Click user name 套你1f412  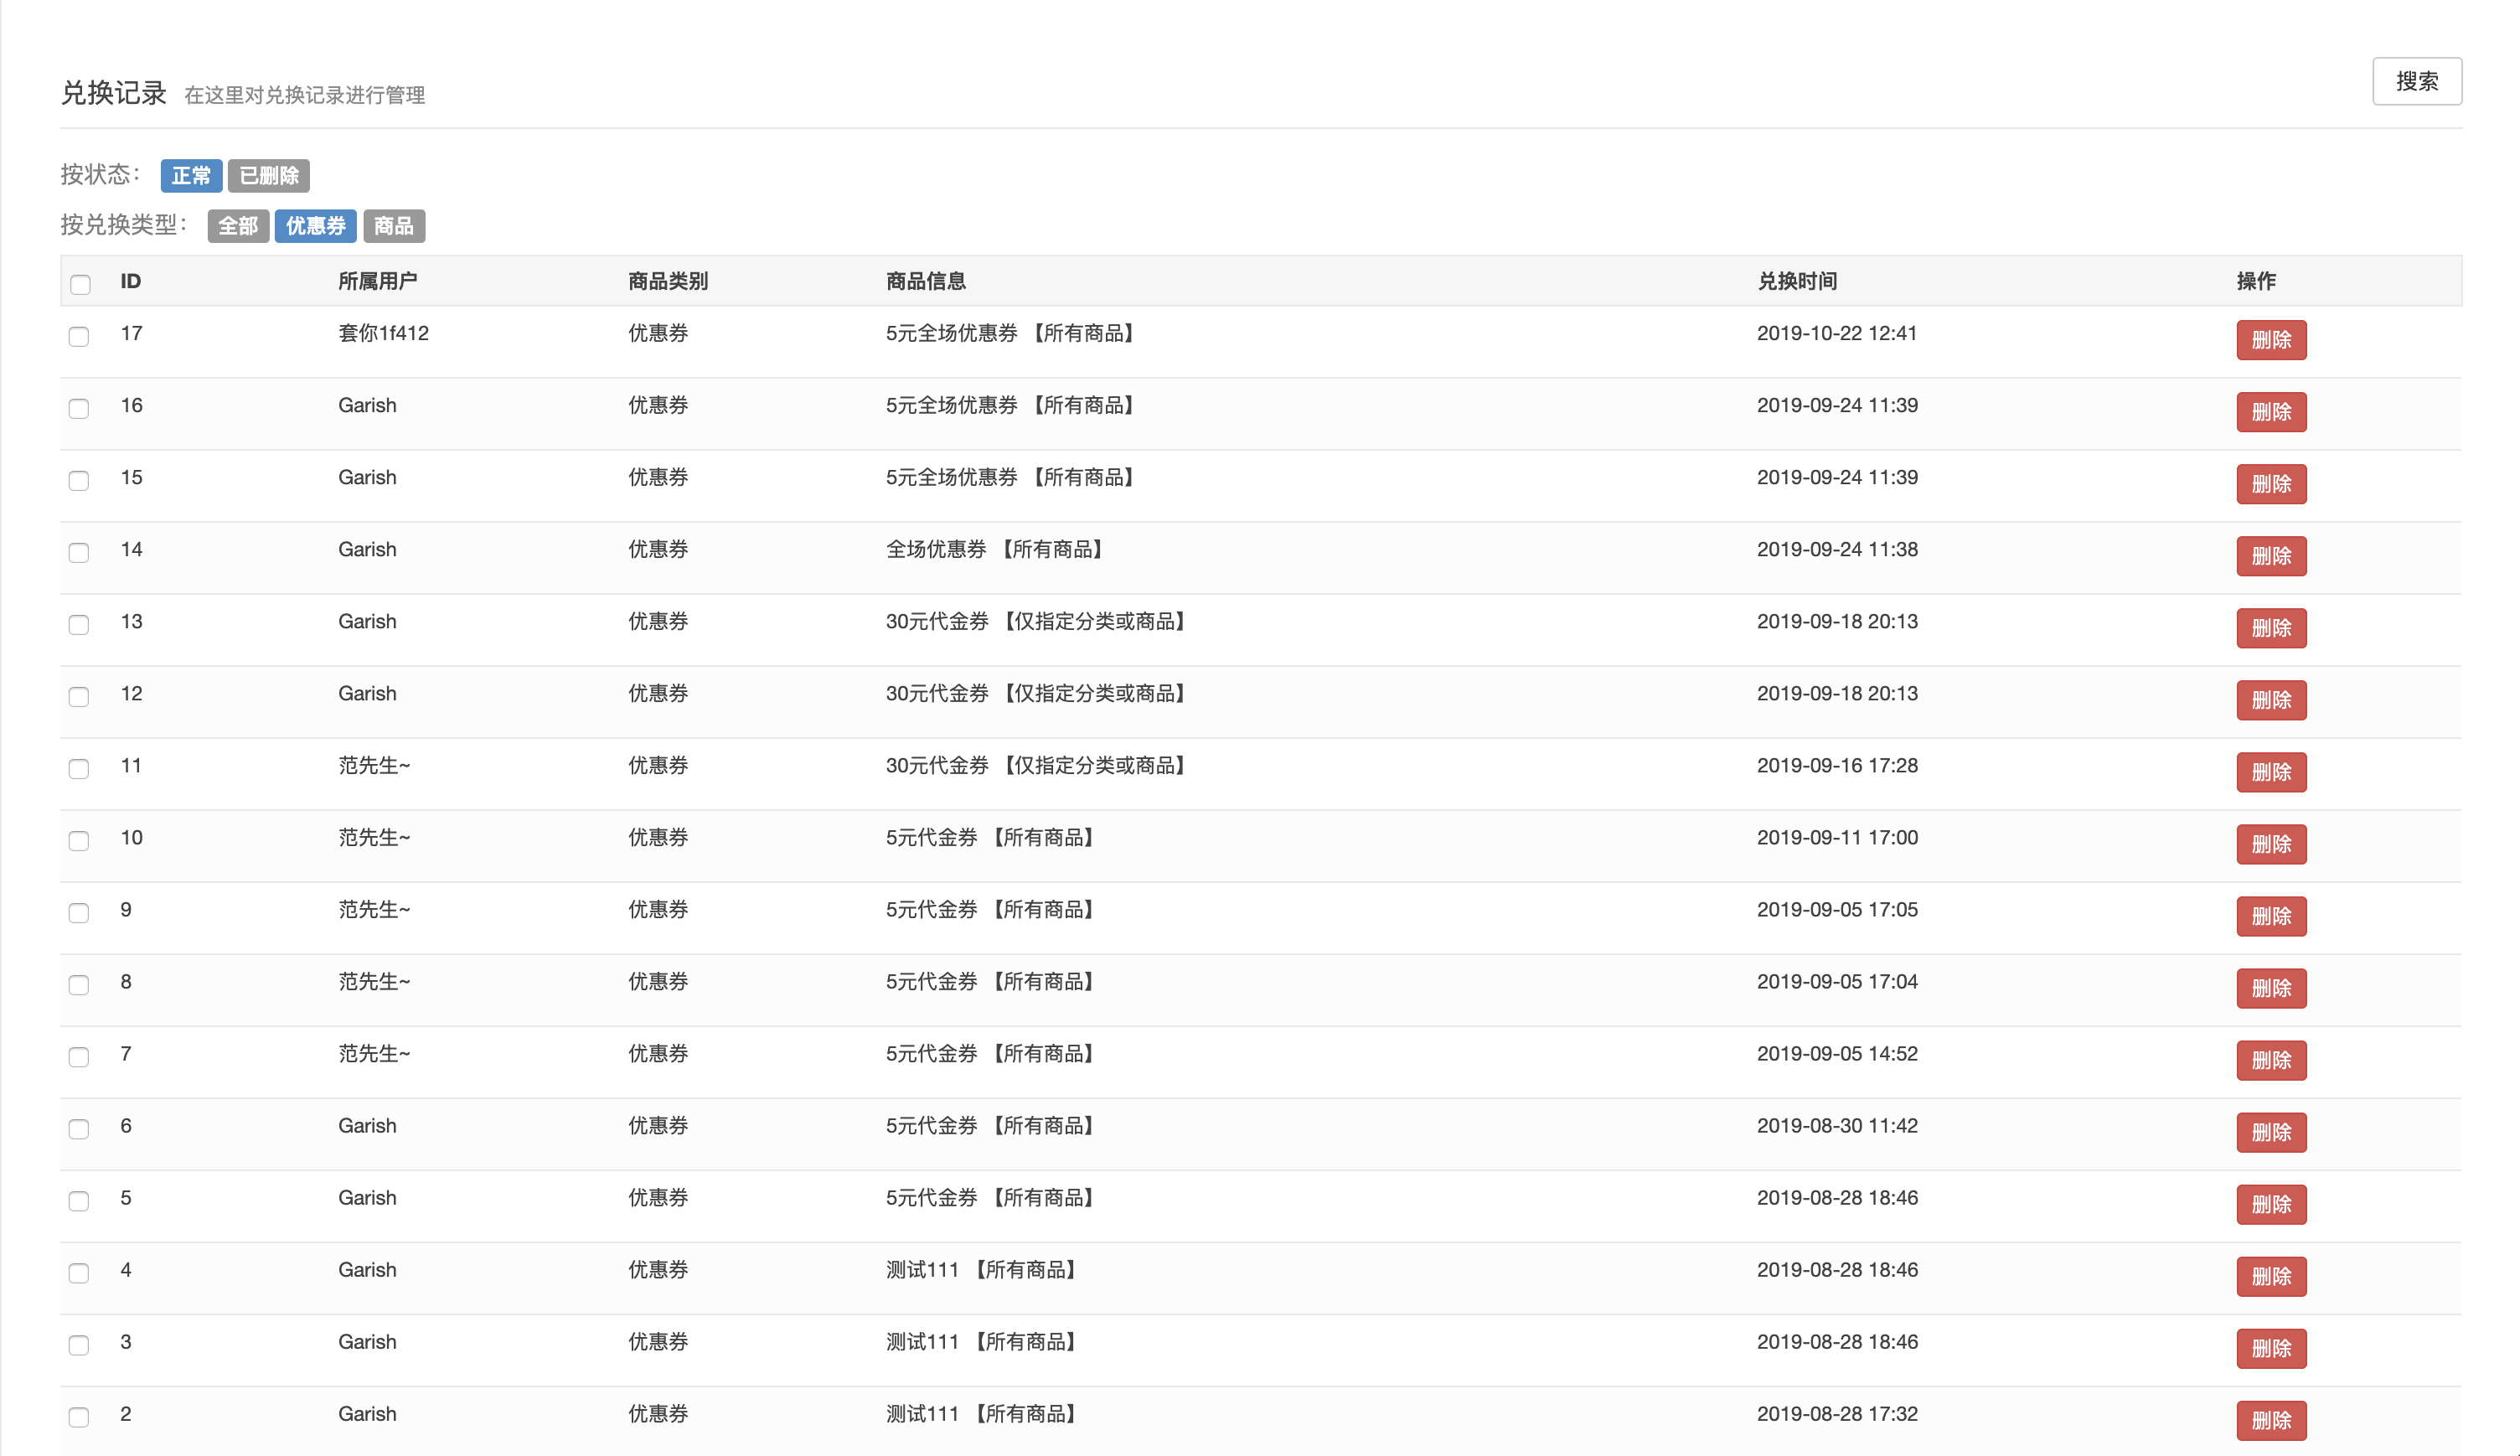click(x=383, y=333)
